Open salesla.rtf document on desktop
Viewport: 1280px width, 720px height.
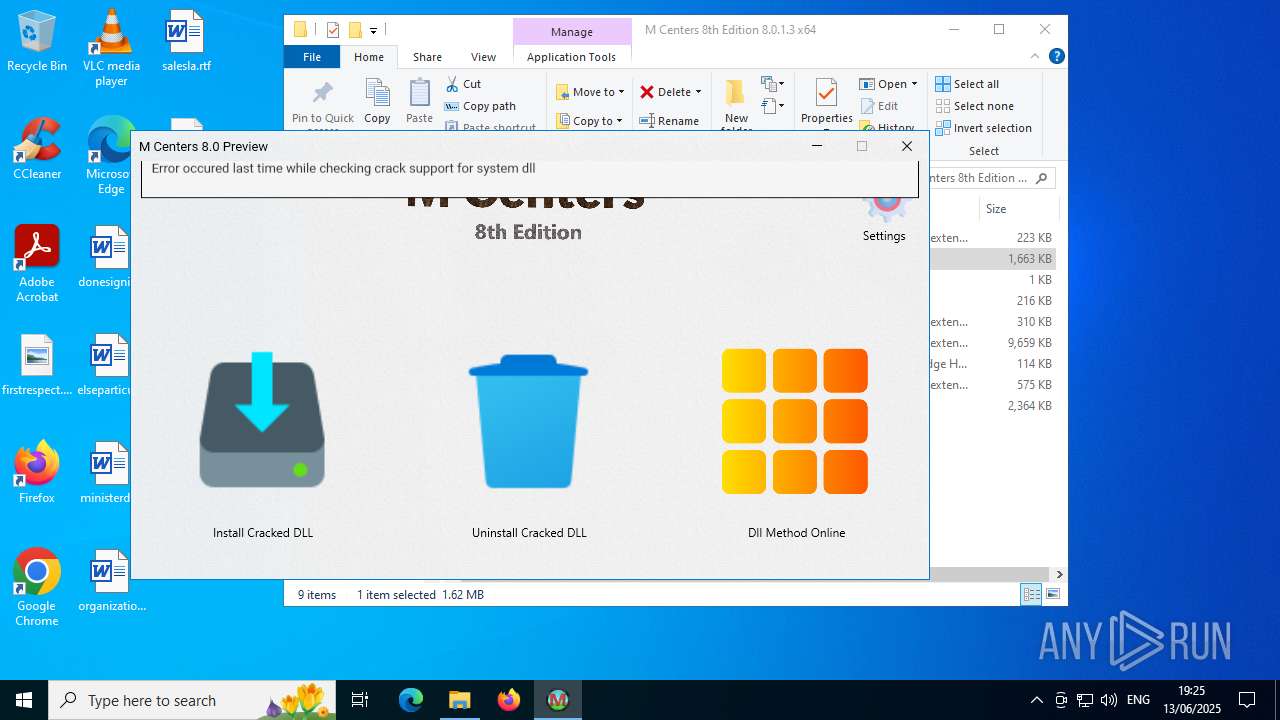[186, 43]
